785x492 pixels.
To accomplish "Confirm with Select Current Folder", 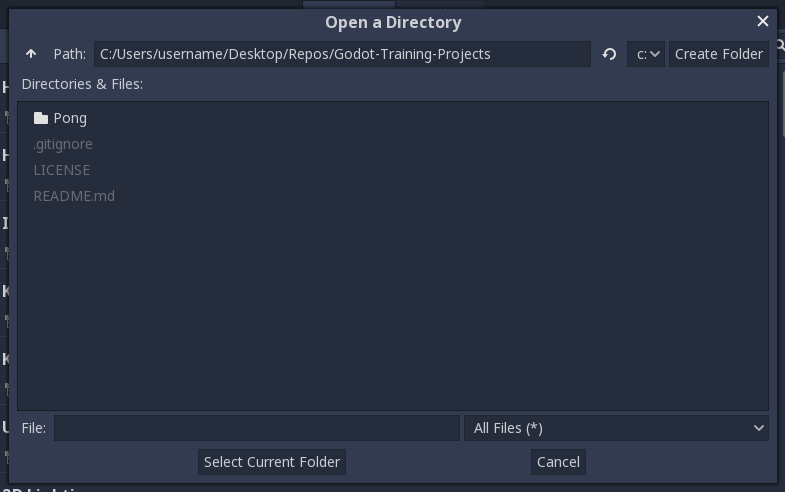I will pos(272,462).
